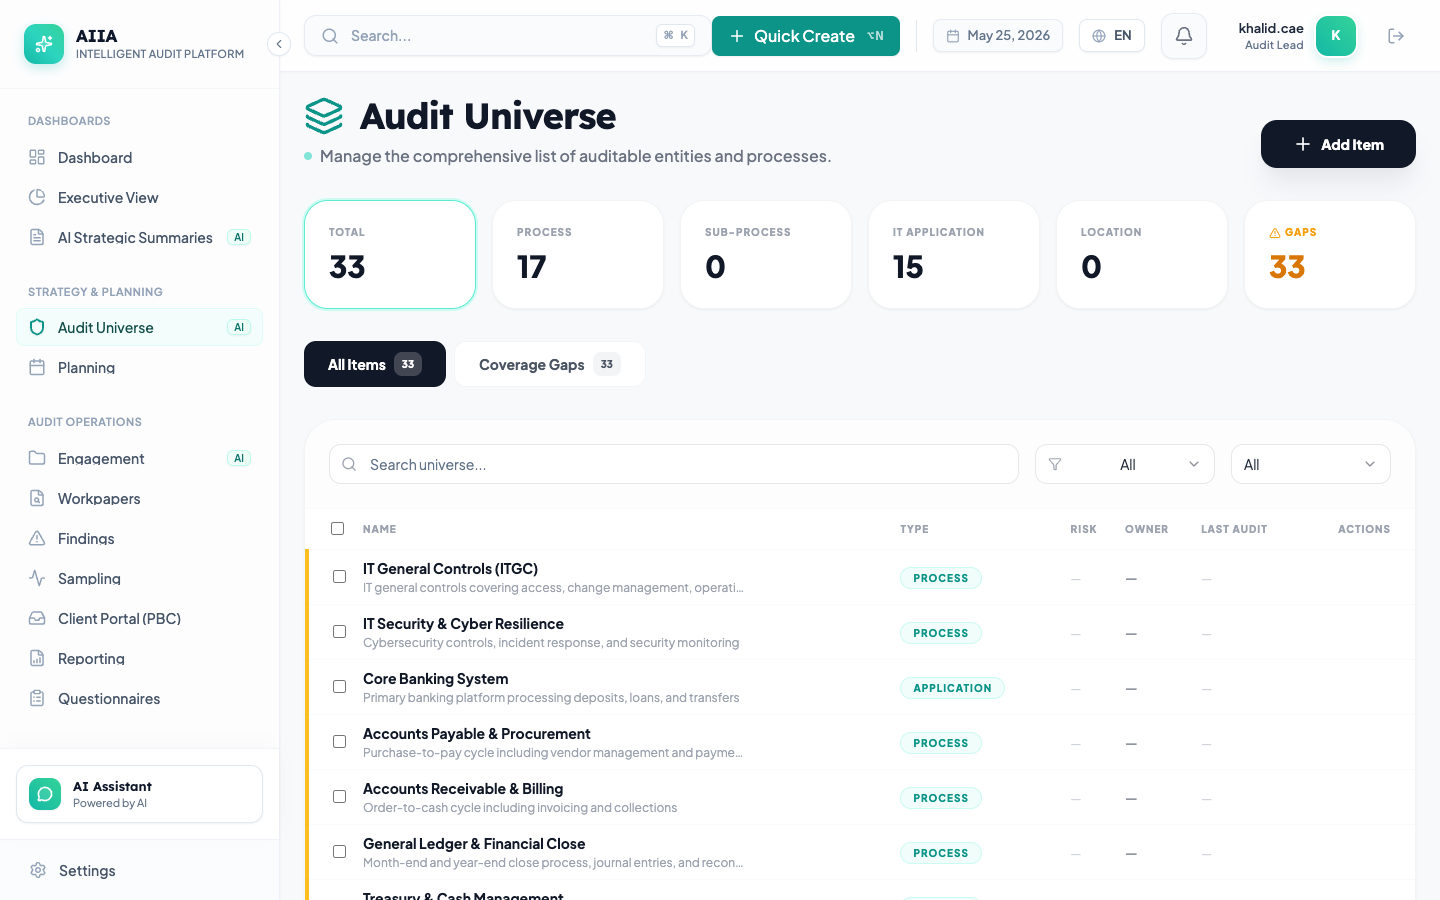Click the logout arrow icon
Viewport: 1440px width, 900px height.
click(1396, 36)
